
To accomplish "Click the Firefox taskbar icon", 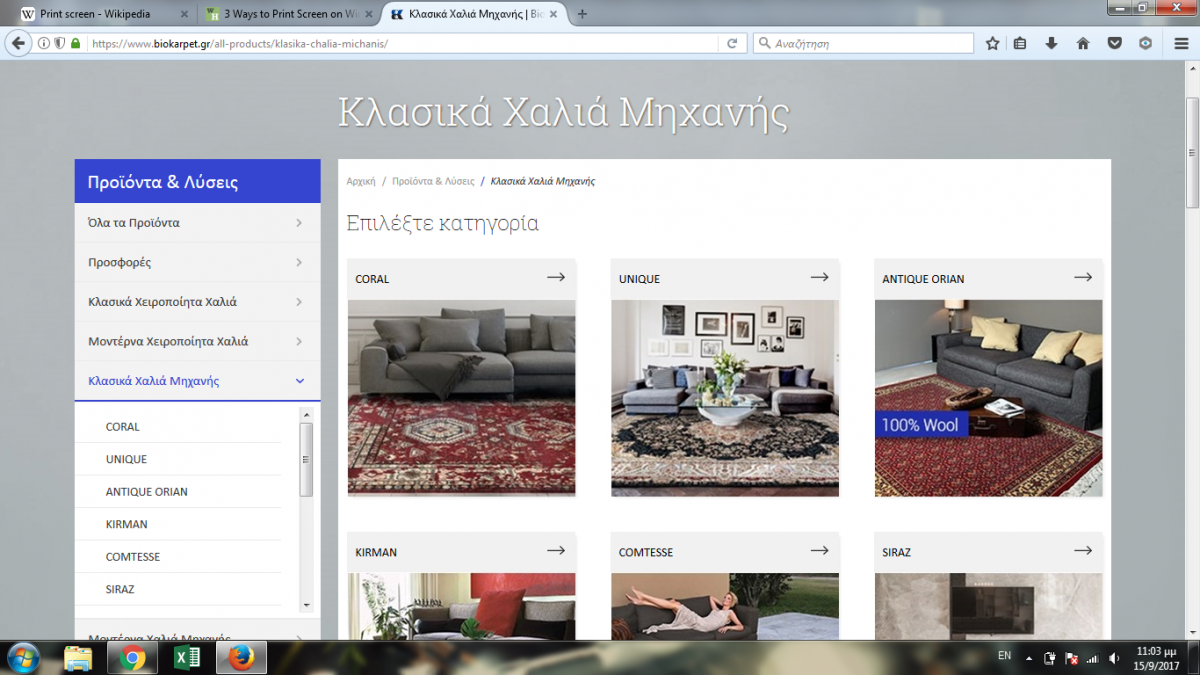I will click(240, 658).
